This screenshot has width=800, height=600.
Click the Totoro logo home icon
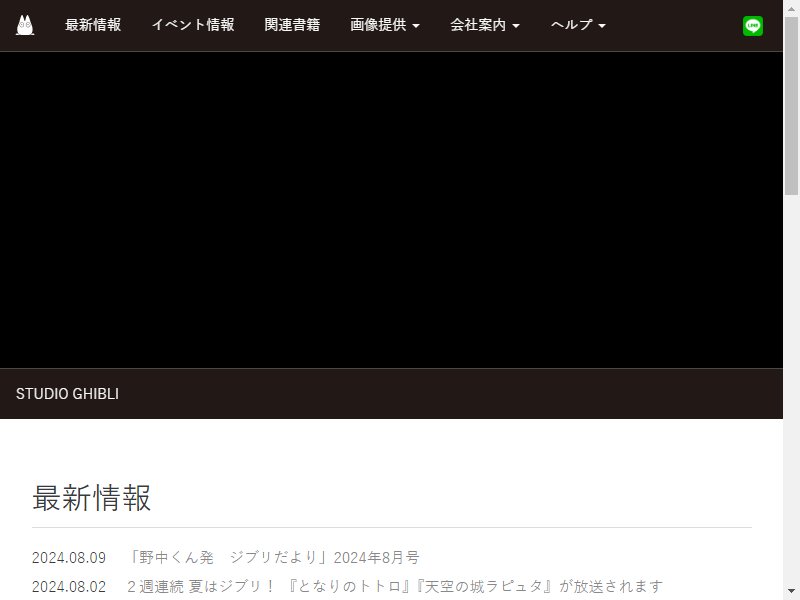coord(25,25)
